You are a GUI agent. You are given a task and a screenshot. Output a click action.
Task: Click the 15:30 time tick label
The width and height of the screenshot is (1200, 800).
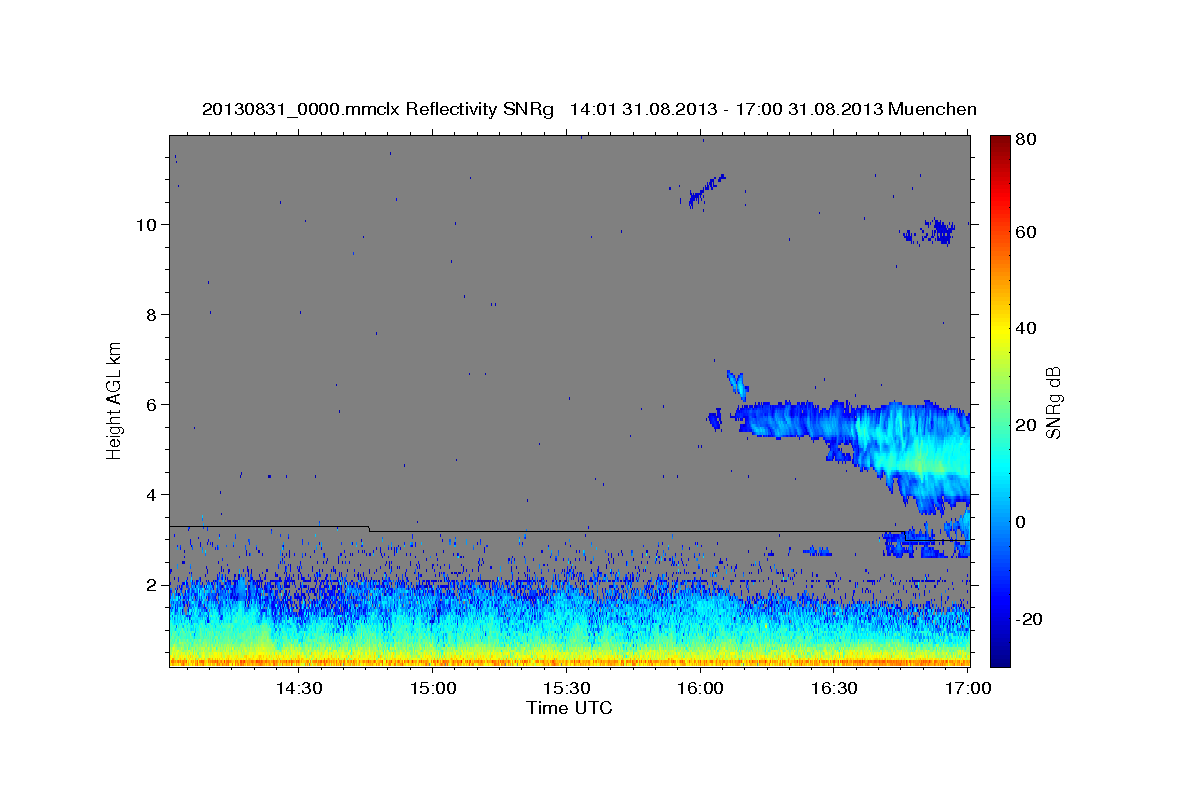click(x=566, y=689)
